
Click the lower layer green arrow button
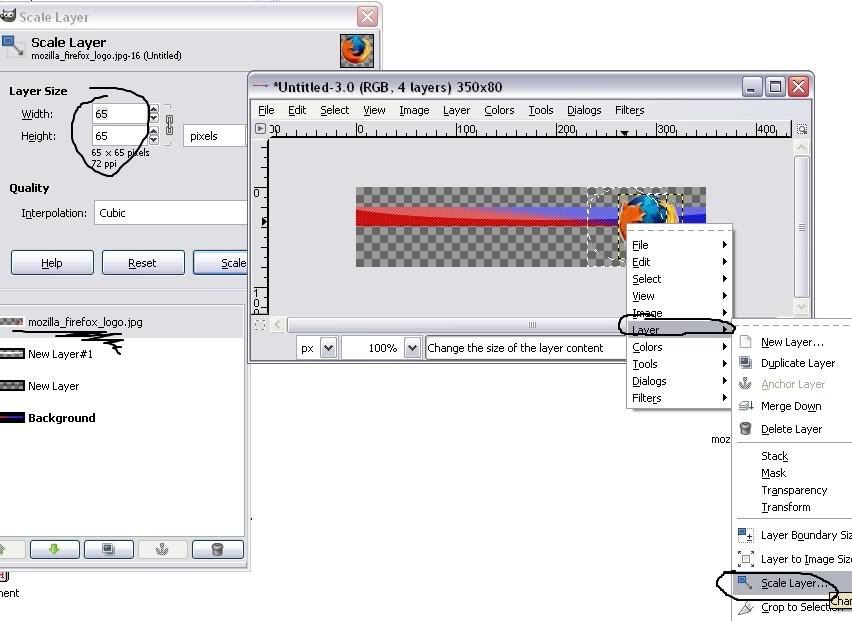point(54,549)
